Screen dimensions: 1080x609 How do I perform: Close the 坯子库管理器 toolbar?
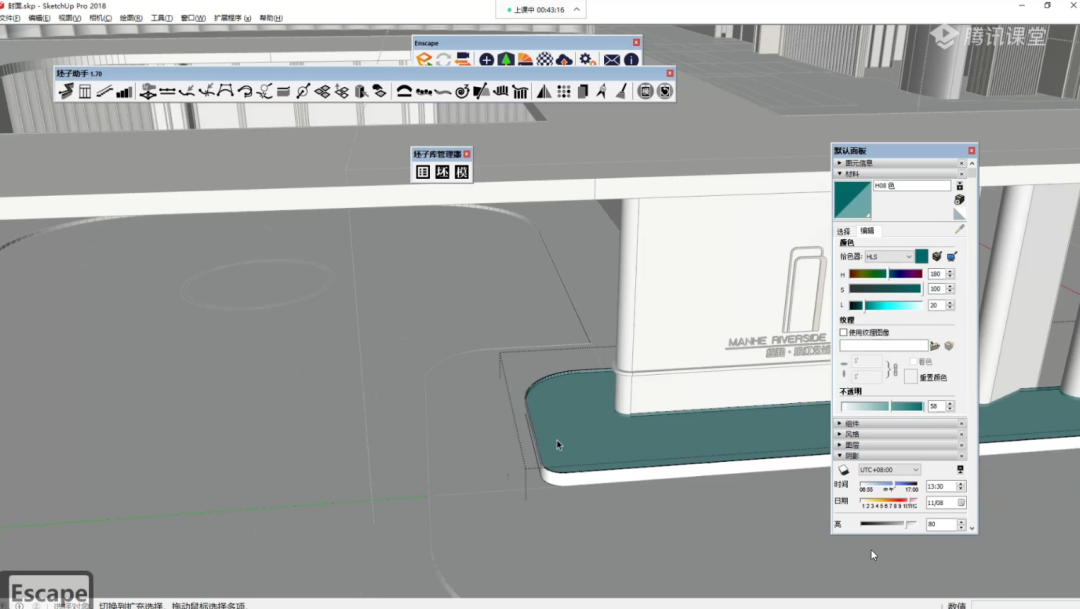click(x=467, y=154)
